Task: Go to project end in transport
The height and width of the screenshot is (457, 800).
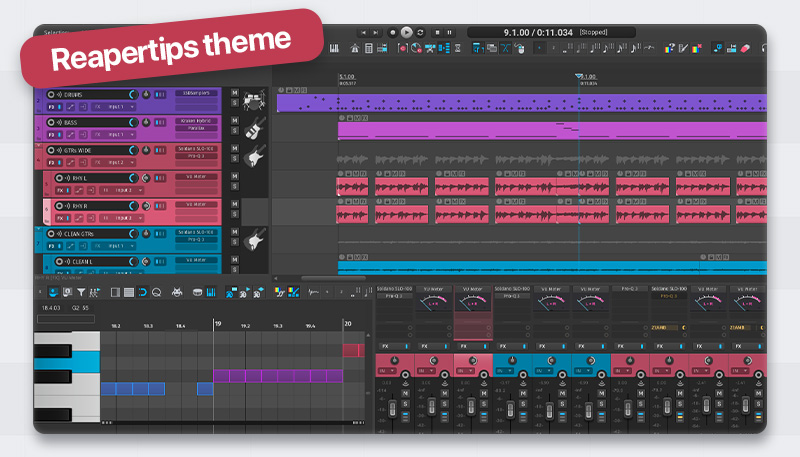Action: coord(376,32)
